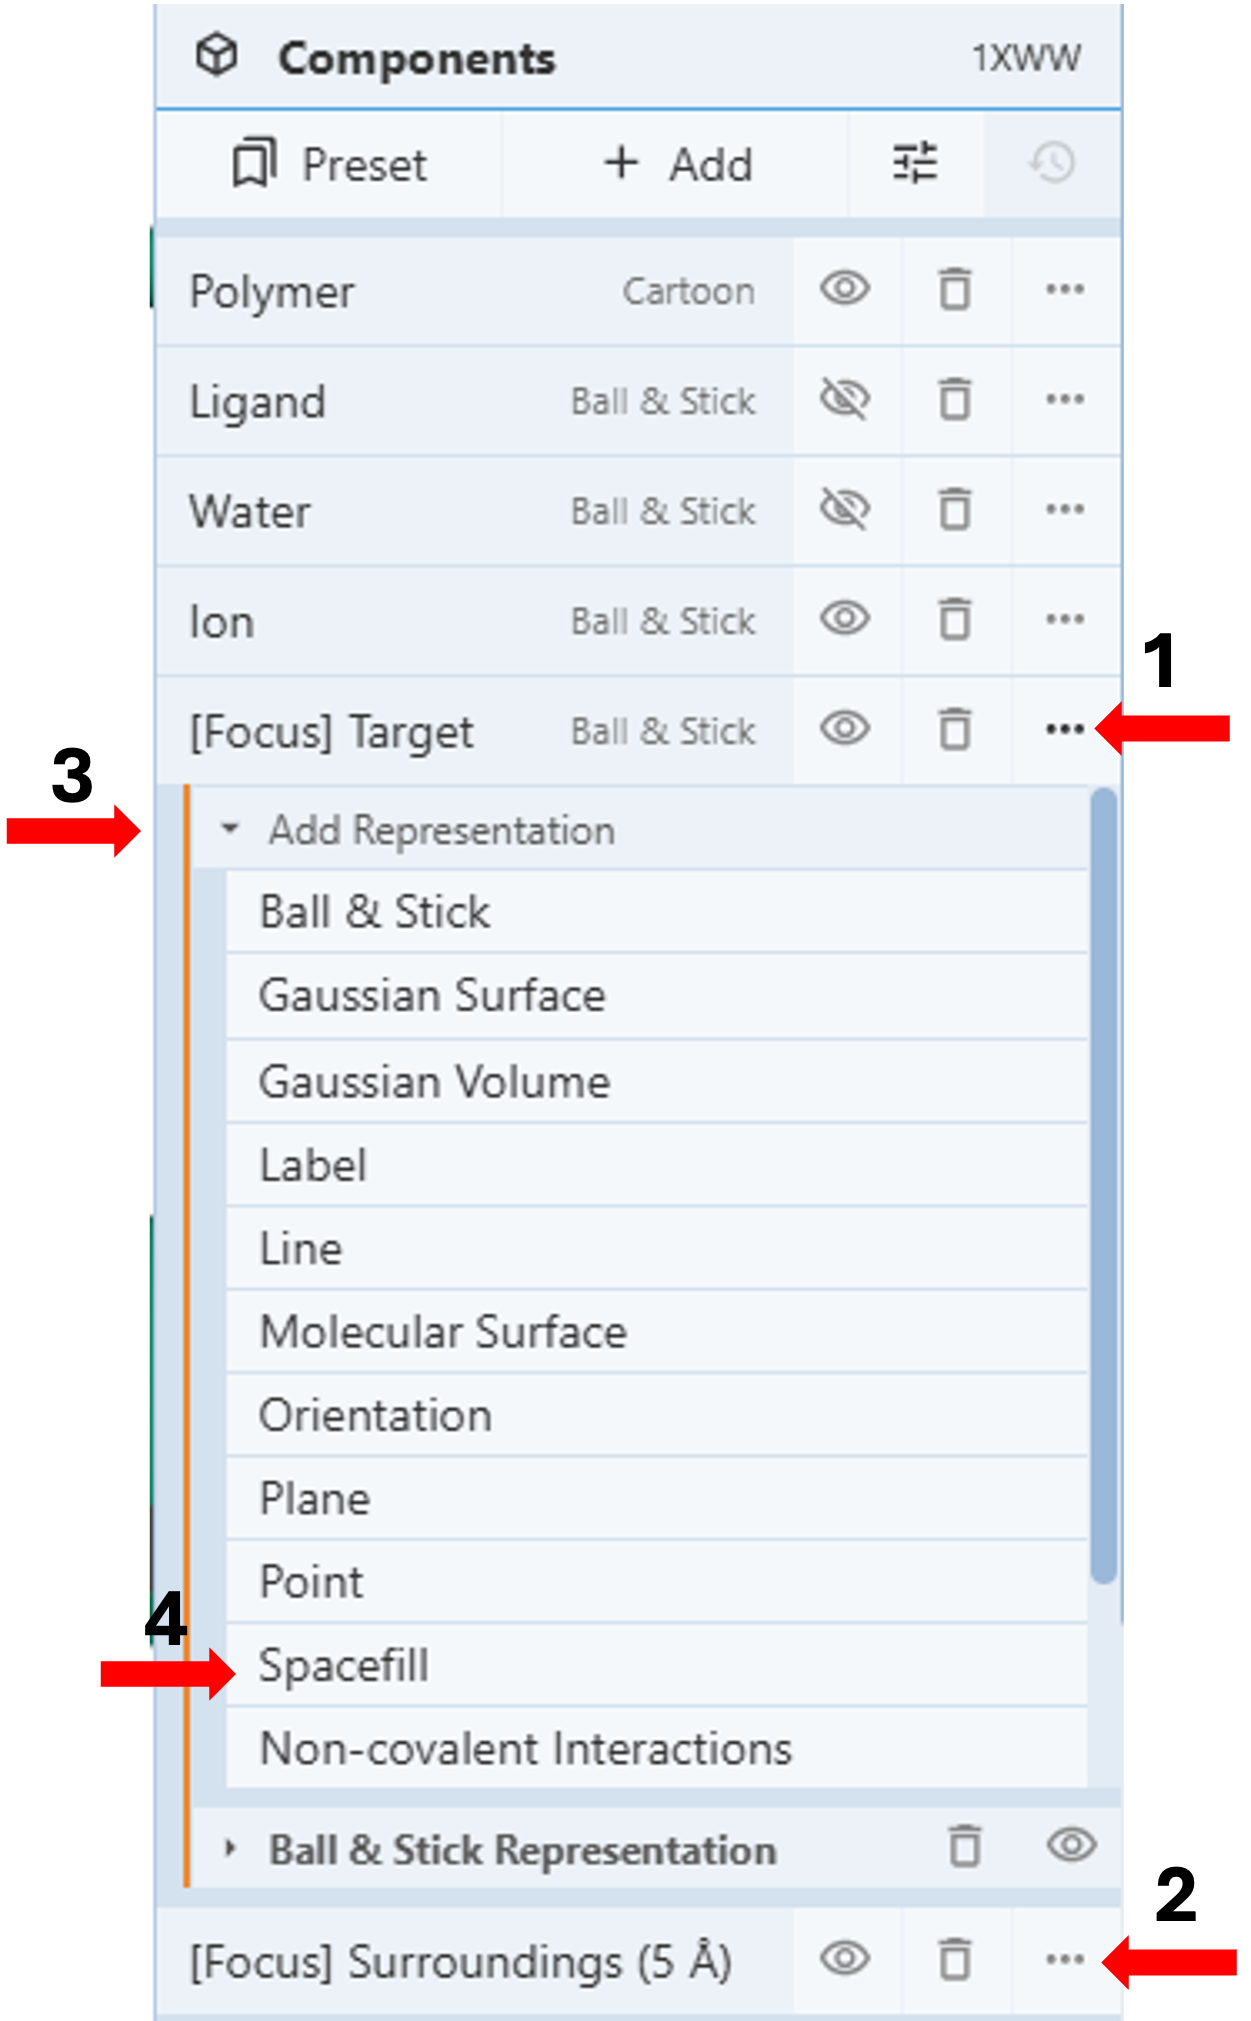1251x2021 pixels.
Task: Toggle visibility of [Focus] Target
Action: 845,729
